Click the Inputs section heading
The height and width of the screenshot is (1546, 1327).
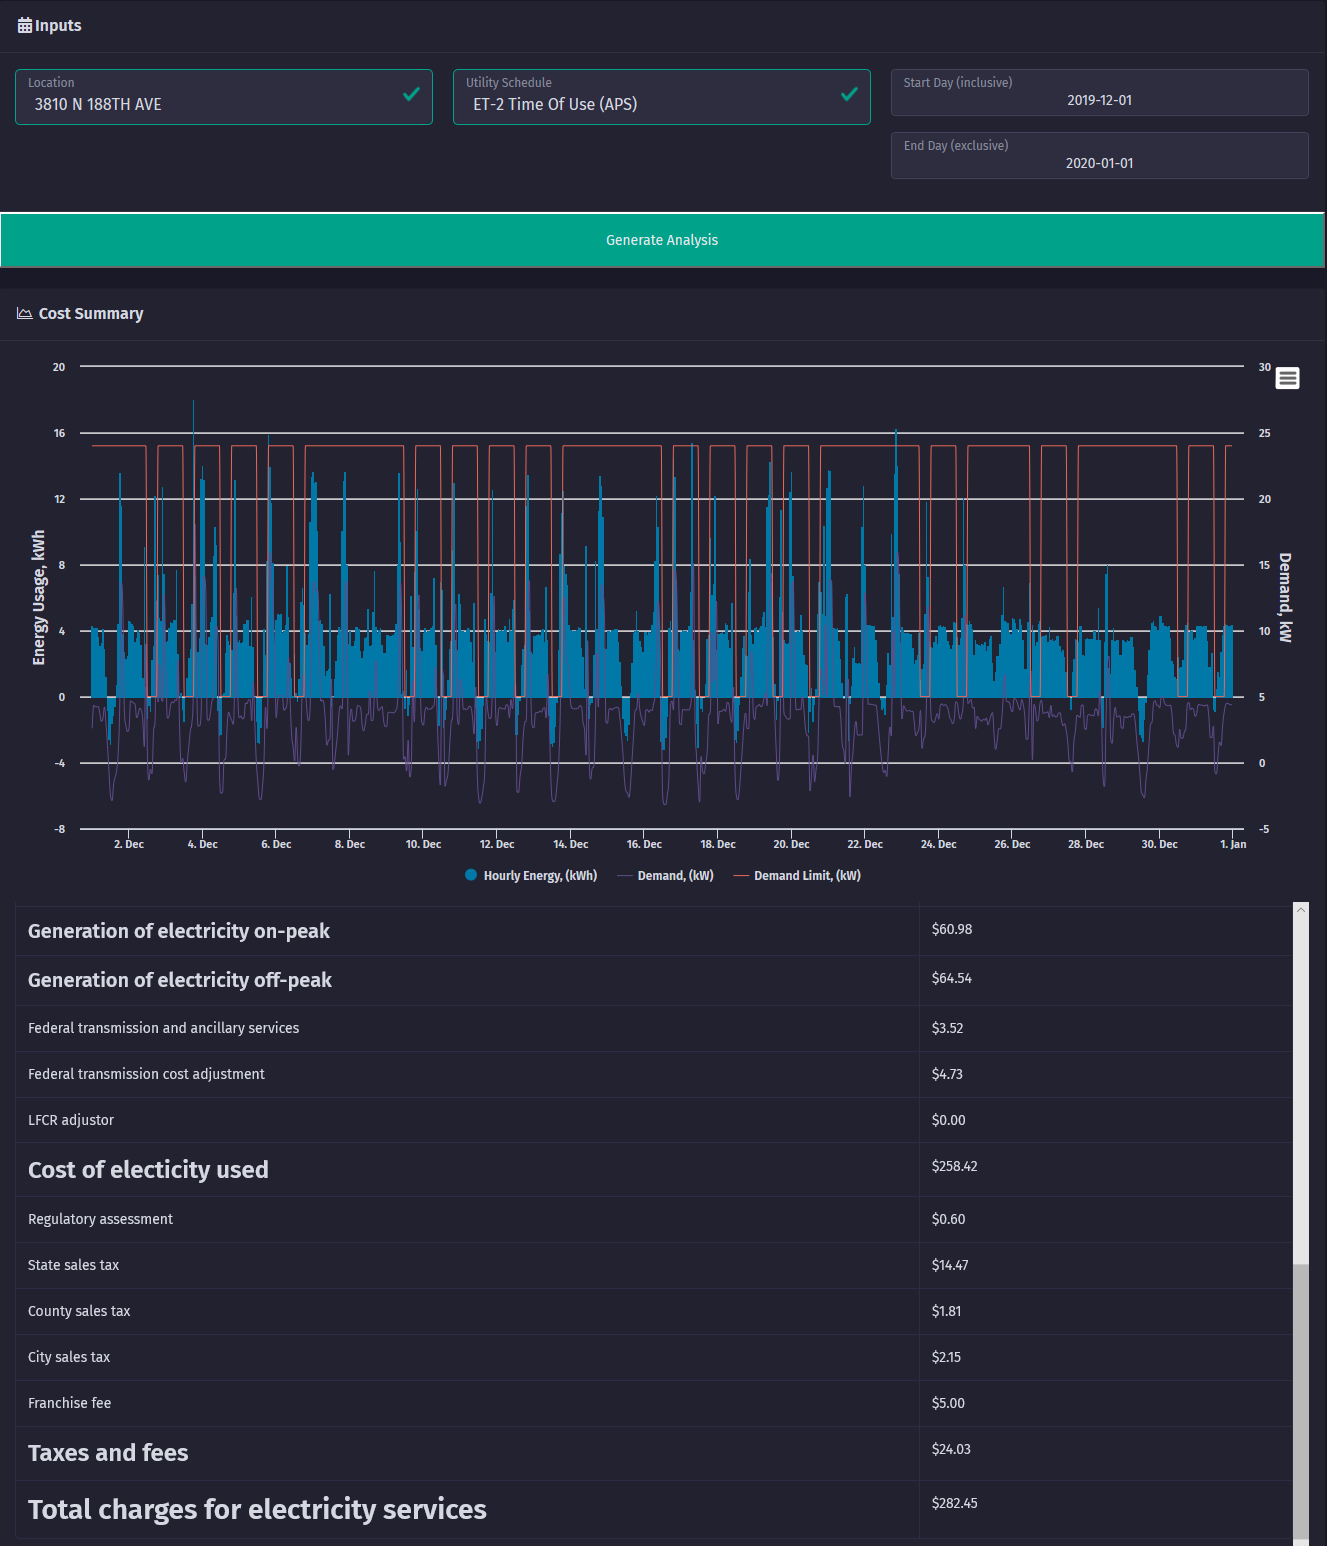pos(58,26)
